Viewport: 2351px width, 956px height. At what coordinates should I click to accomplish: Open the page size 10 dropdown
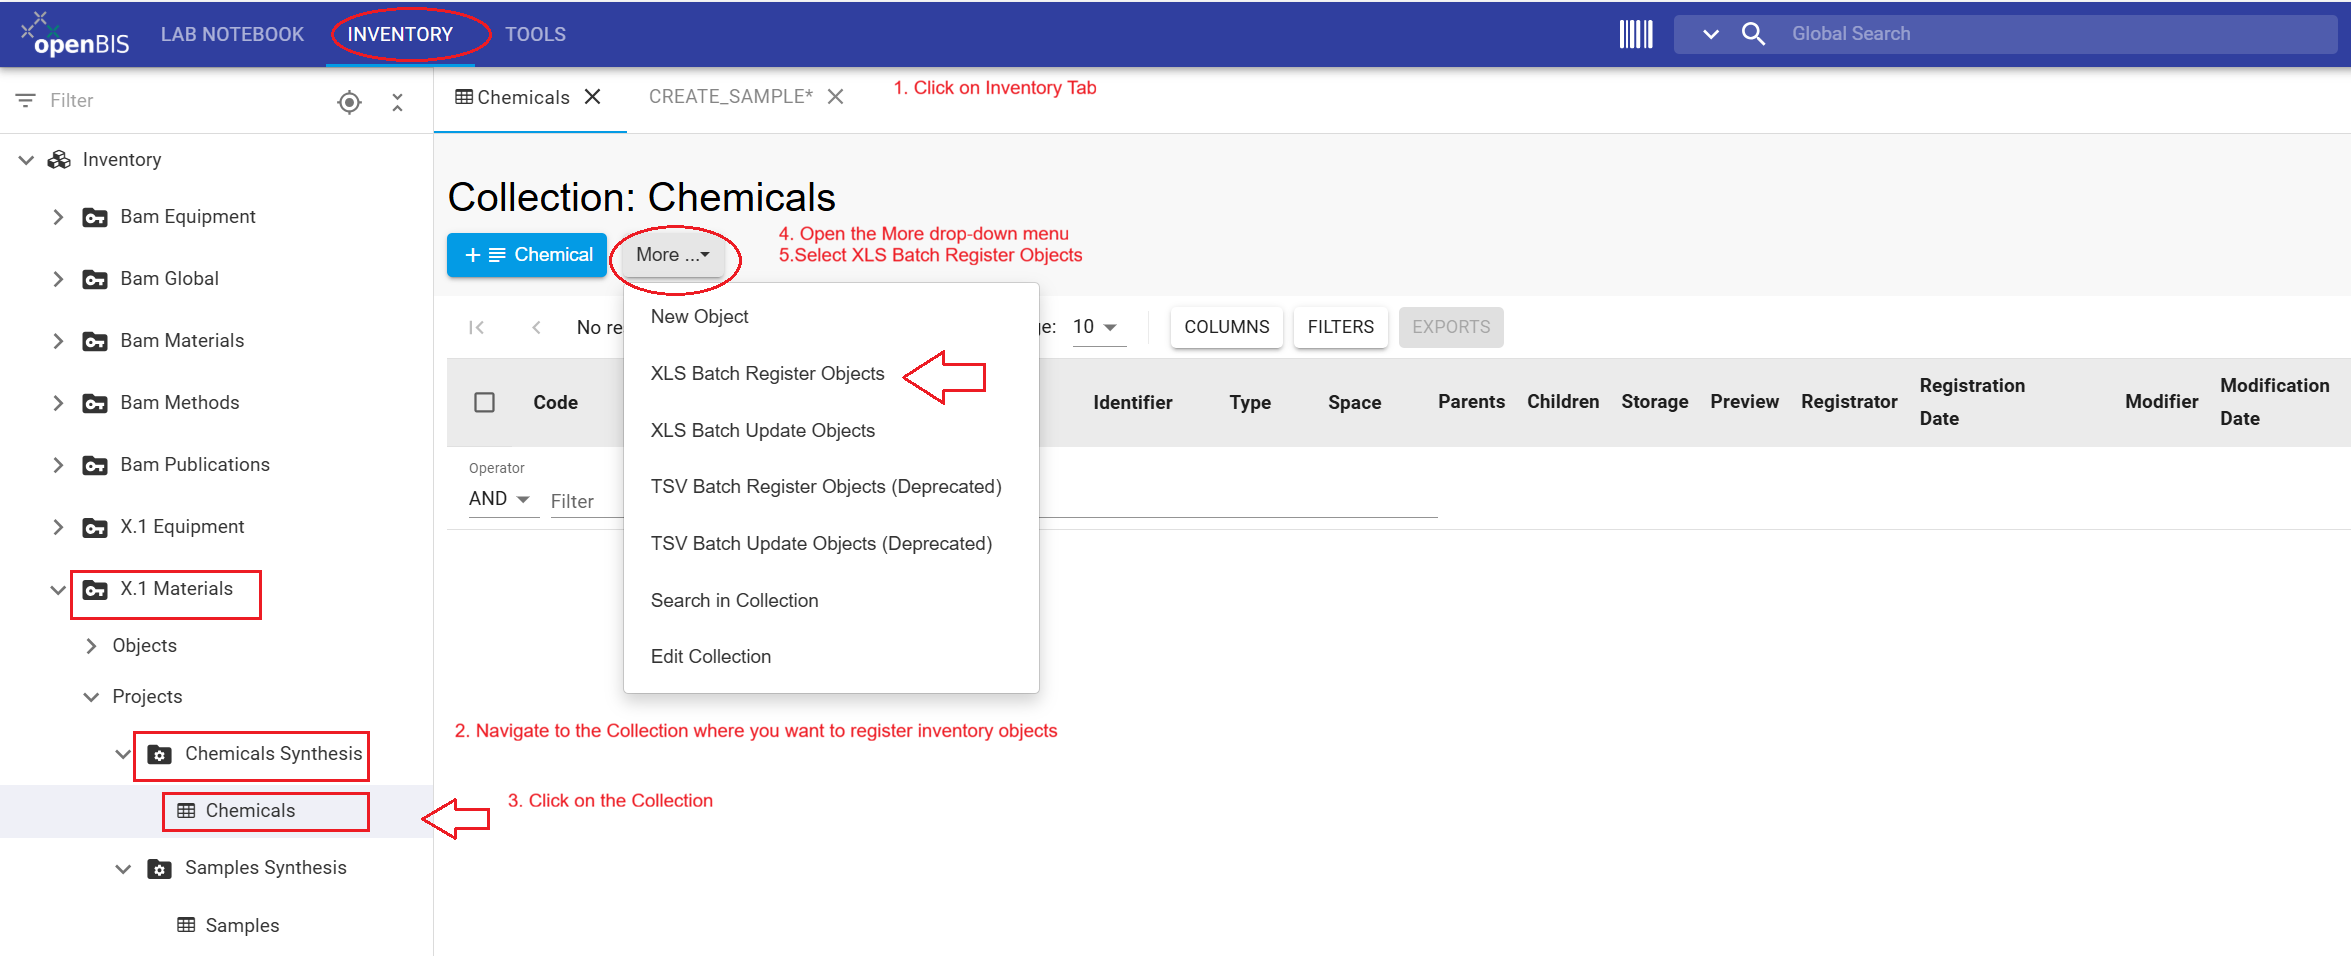pos(1099,327)
